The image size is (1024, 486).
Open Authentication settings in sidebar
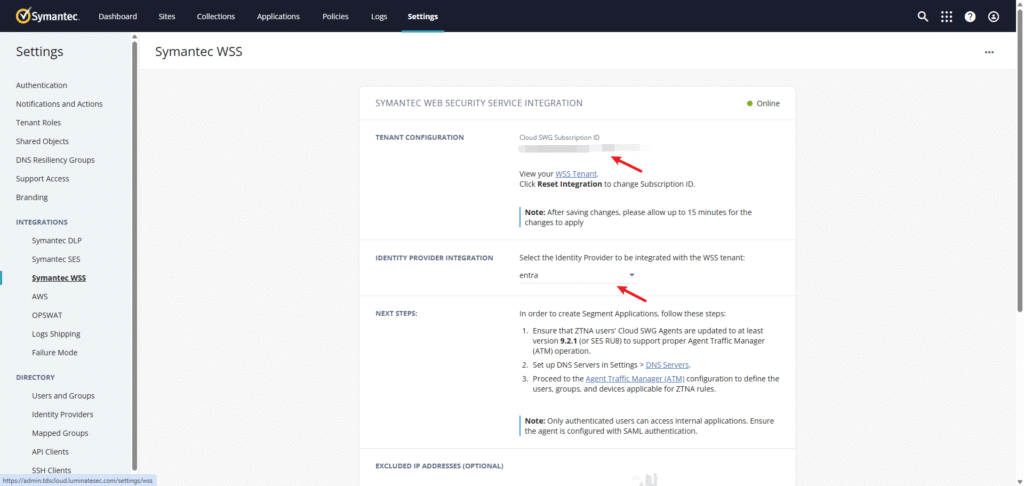pos(41,85)
